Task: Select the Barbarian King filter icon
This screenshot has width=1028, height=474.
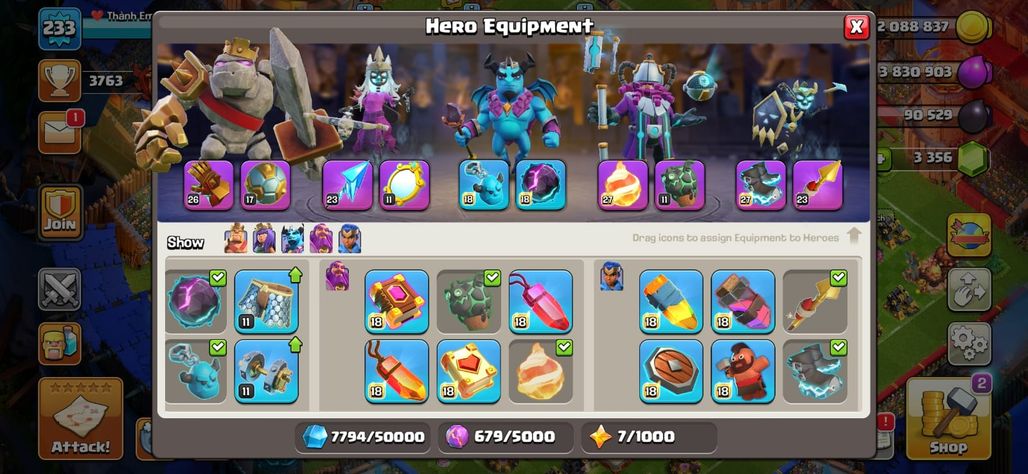Action: 236,239
